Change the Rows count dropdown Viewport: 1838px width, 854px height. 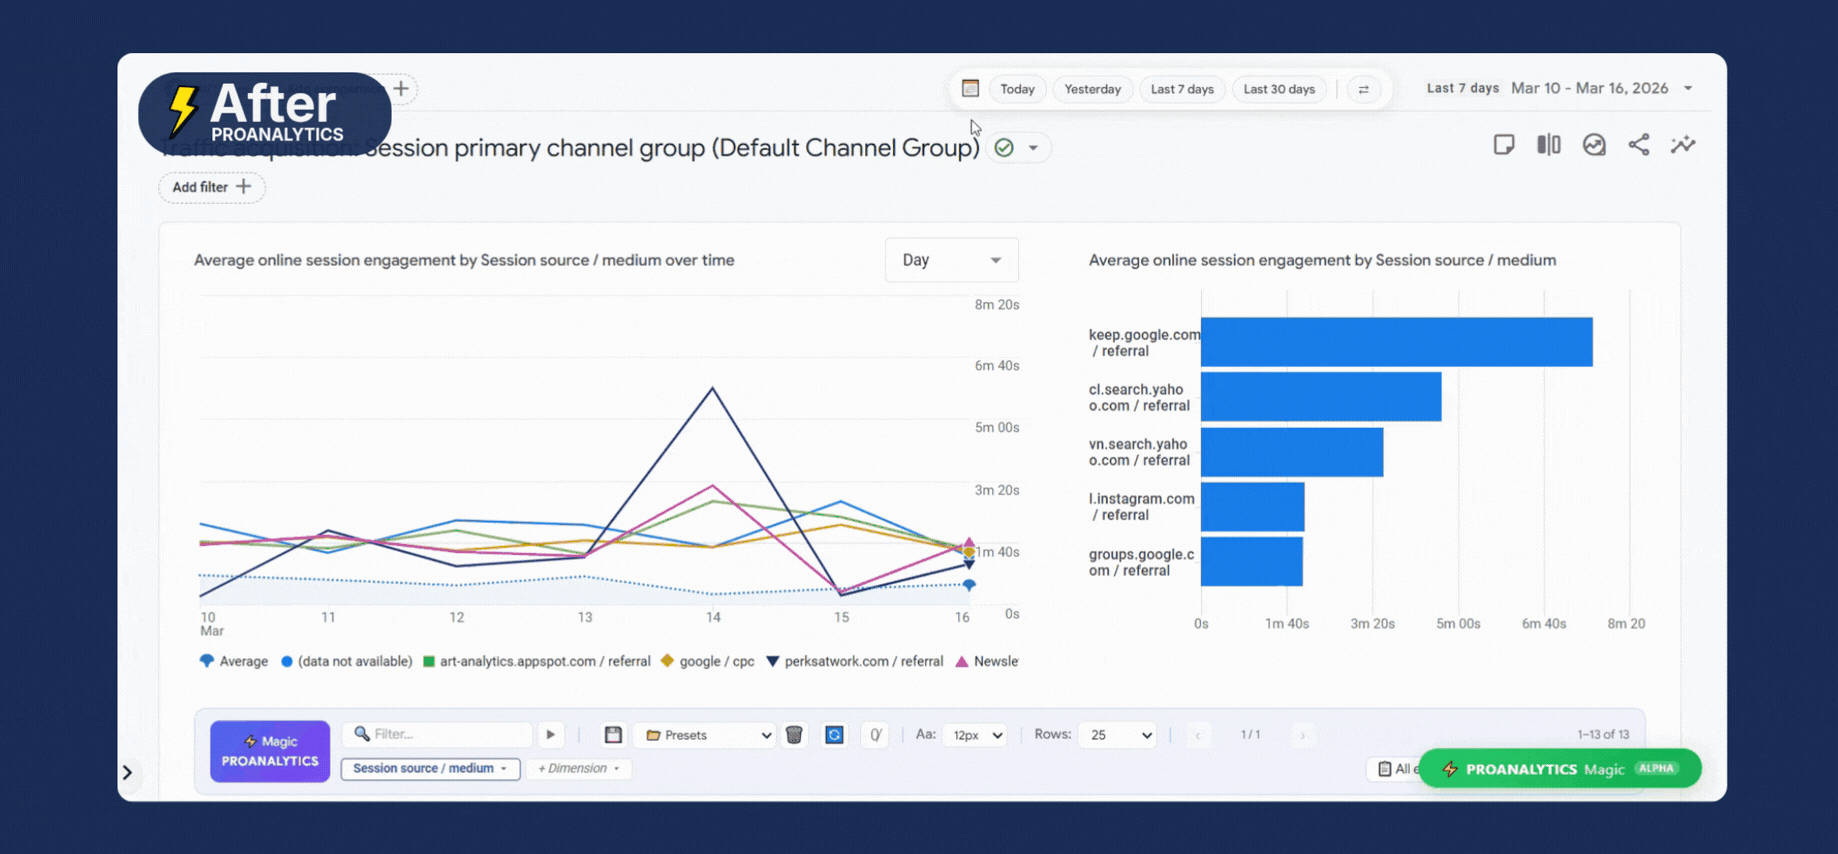click(1118, 735)
